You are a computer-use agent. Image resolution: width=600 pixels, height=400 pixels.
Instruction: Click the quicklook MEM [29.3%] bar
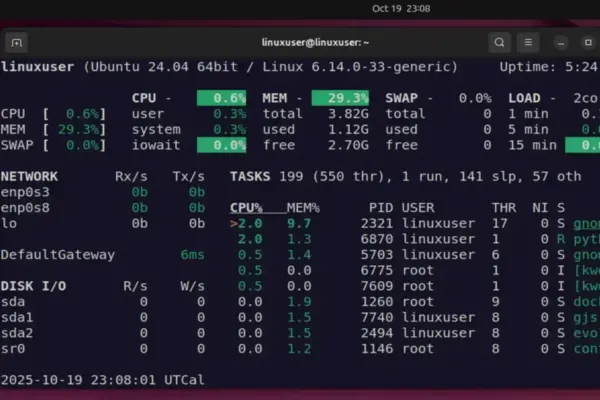53,129
